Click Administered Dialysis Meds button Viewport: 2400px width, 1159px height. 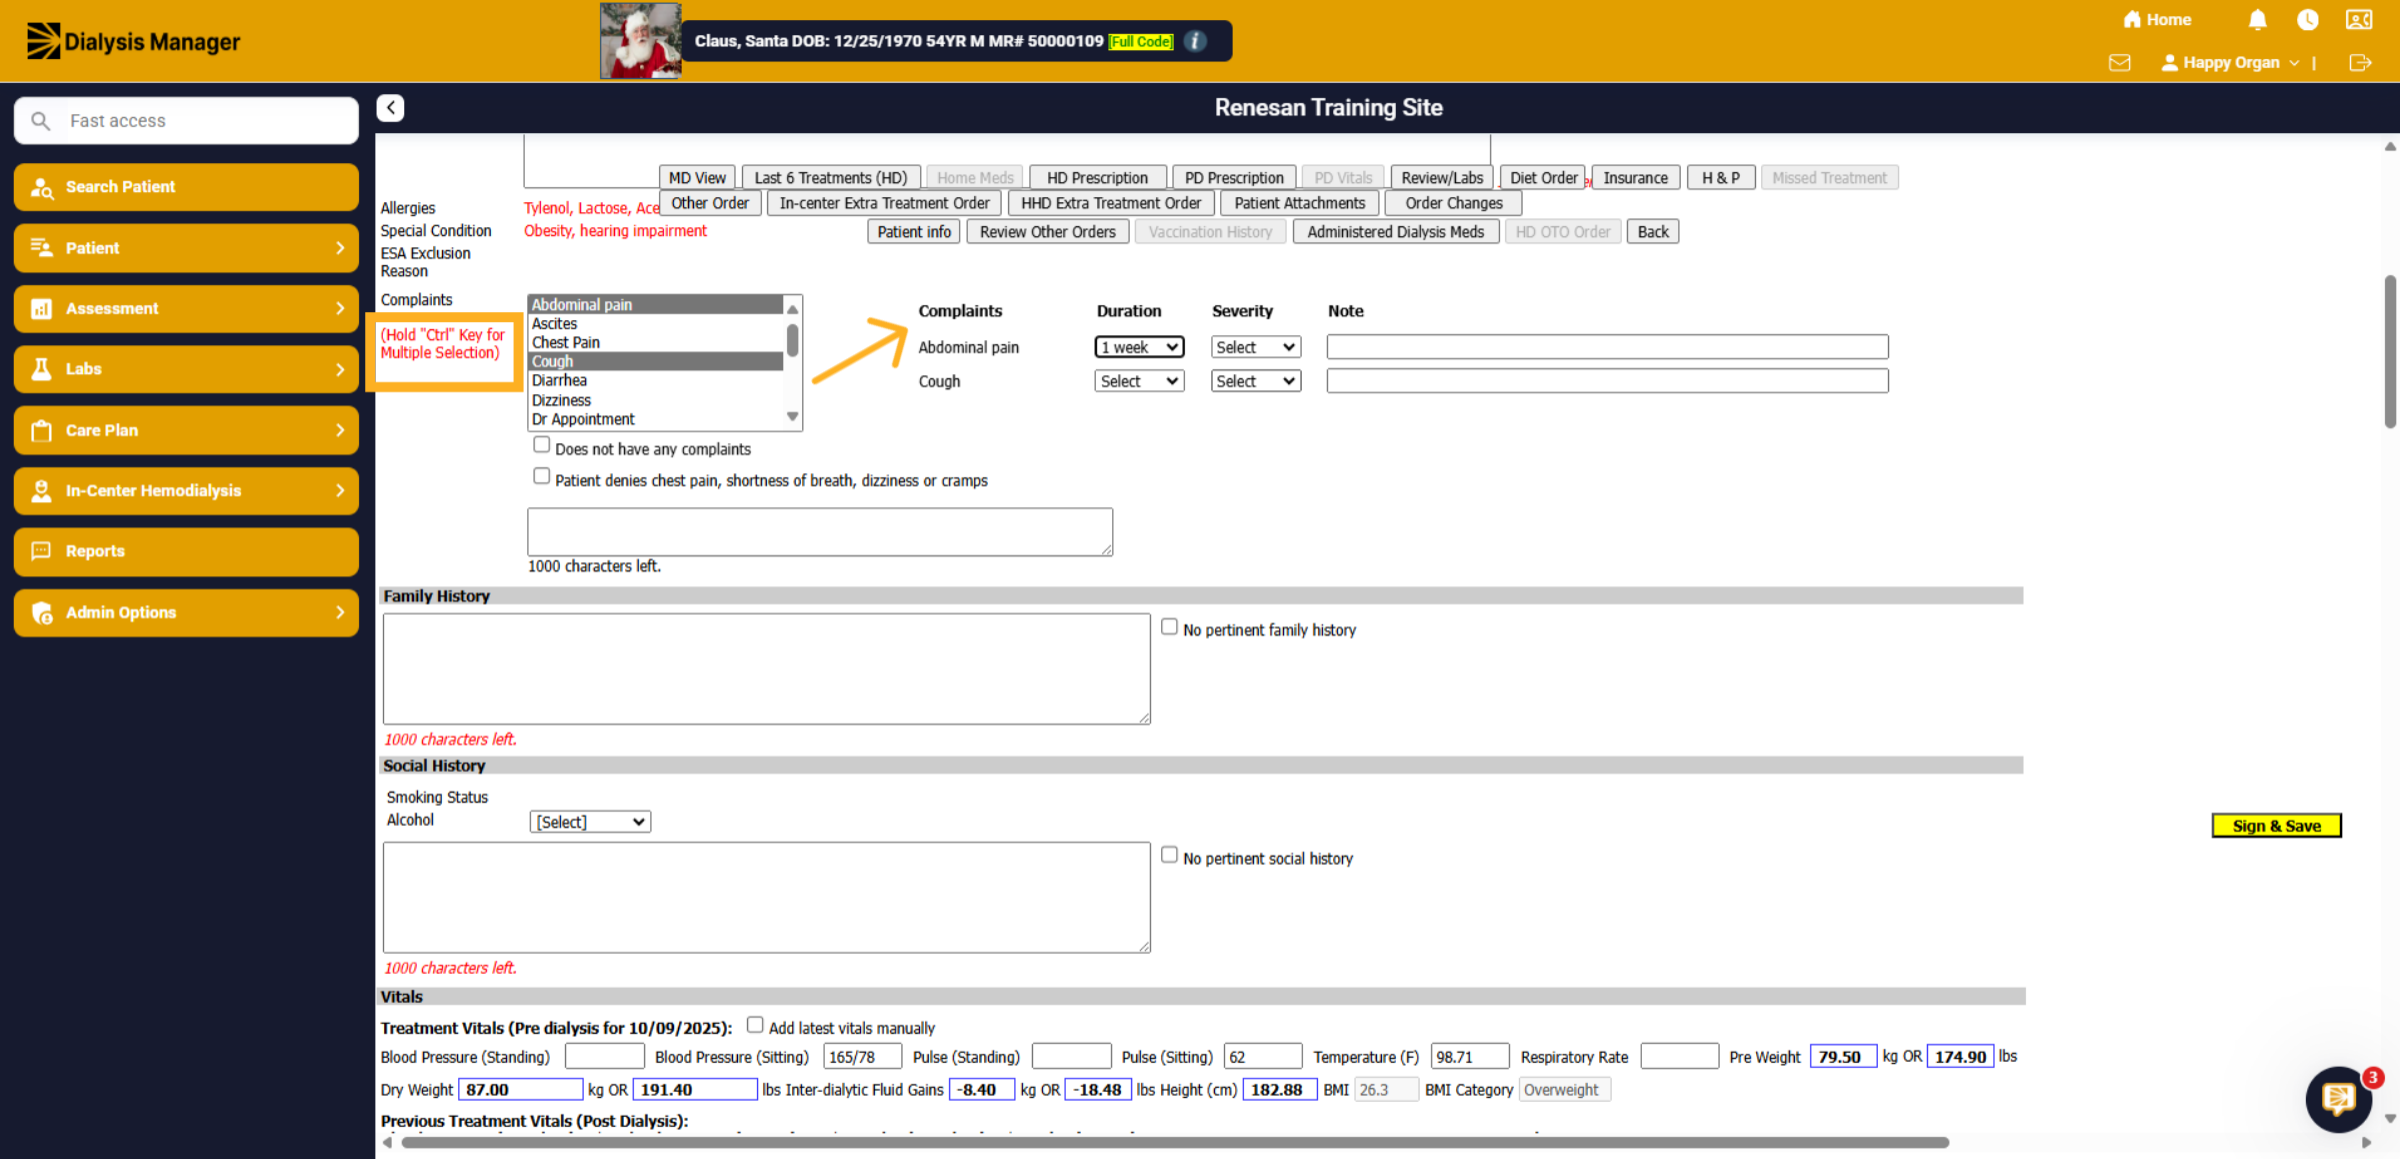click(1395, 232)
